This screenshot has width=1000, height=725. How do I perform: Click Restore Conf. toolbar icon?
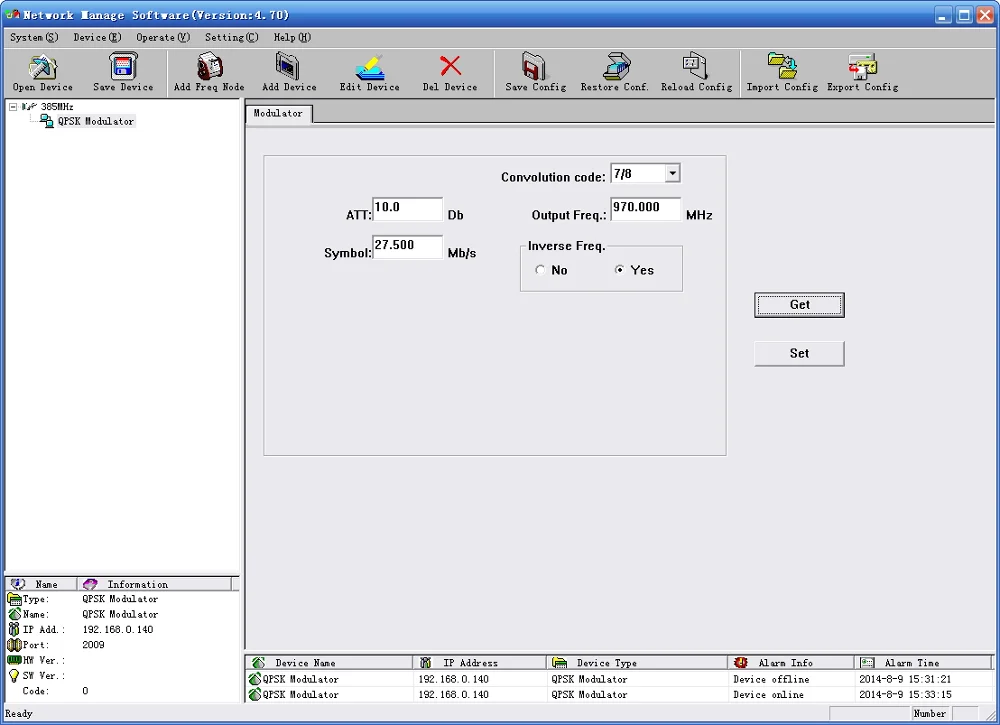click(x=615, y=66)
